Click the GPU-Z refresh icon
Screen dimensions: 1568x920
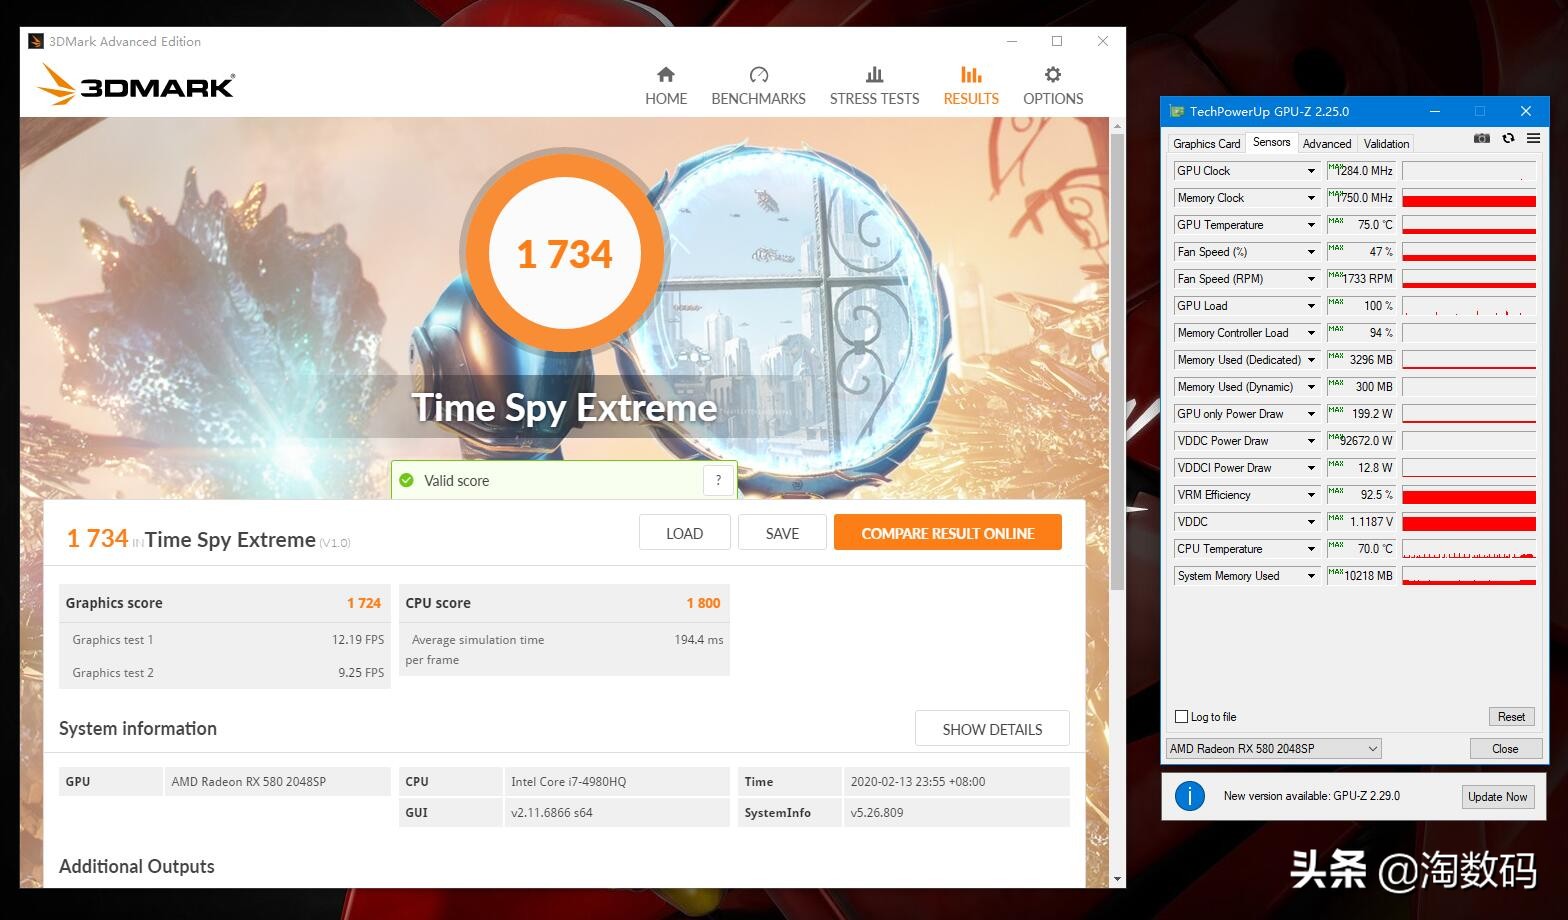[x=1508, y=139]
